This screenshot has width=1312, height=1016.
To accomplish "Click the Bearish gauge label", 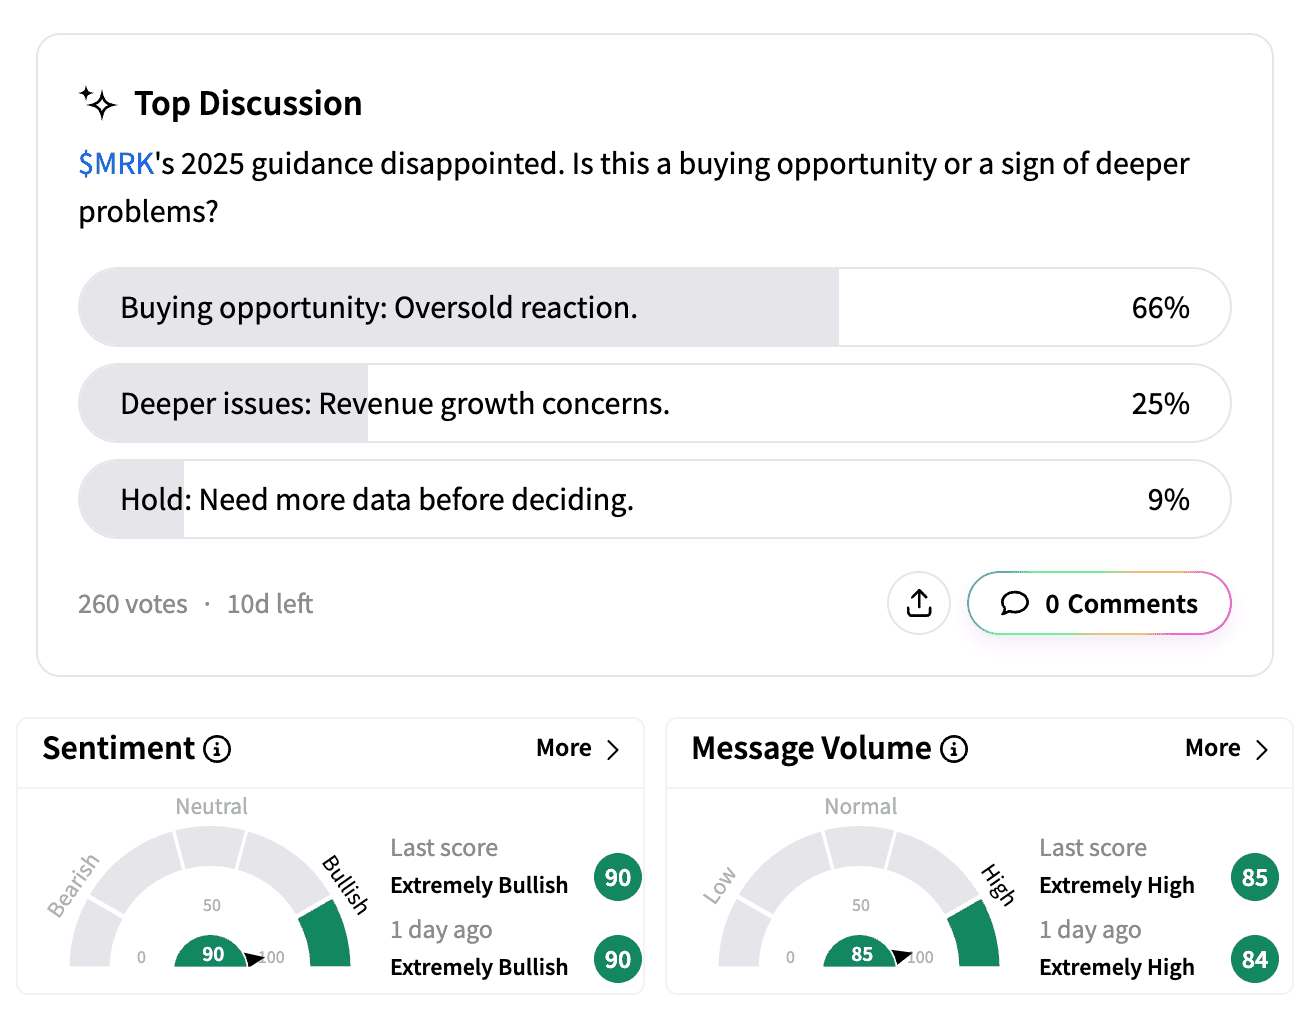I will (x=74, y=885).
